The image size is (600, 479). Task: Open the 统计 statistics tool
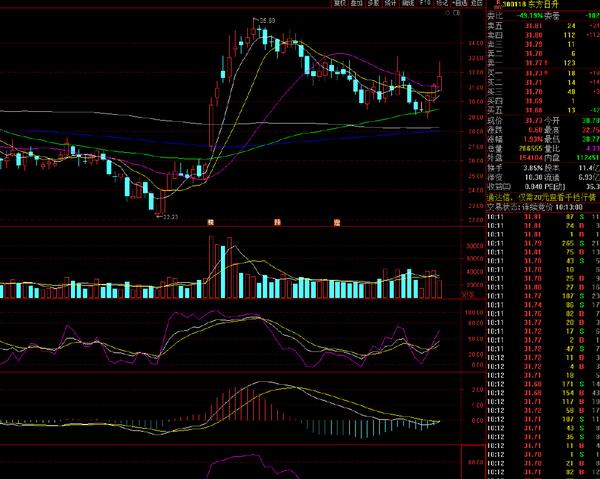[x=390, y=3]
